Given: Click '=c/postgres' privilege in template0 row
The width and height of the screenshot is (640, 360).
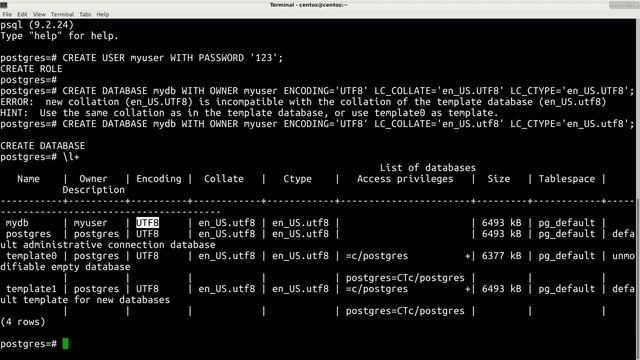Looking at the screenshot, I should click(377, 256).
